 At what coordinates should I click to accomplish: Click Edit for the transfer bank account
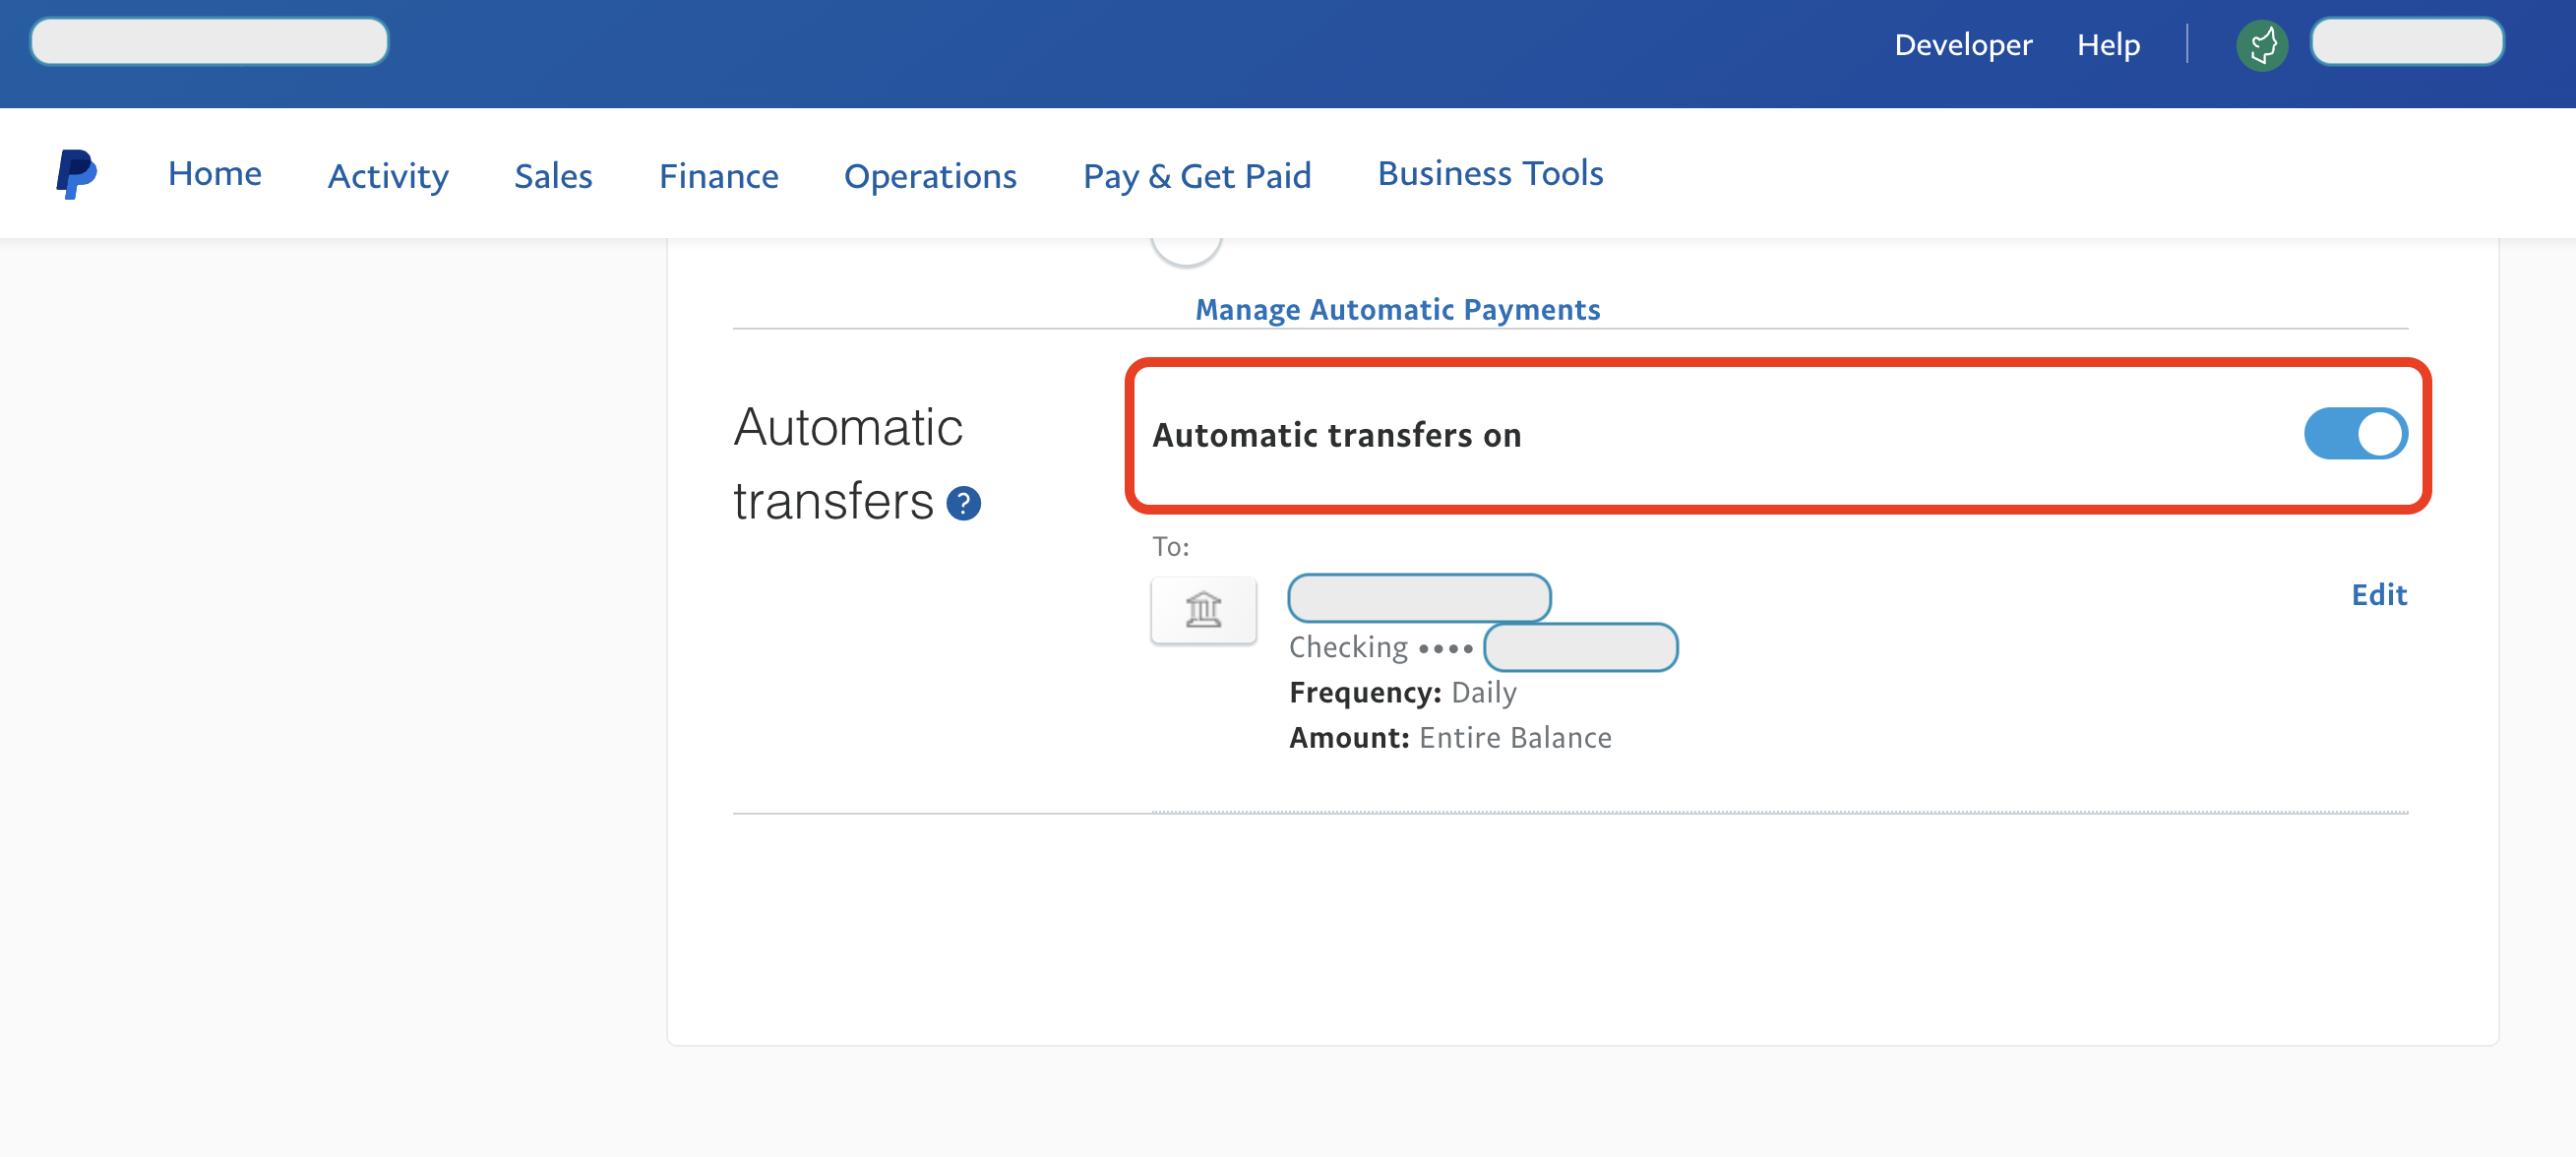tap(2378, 595)
